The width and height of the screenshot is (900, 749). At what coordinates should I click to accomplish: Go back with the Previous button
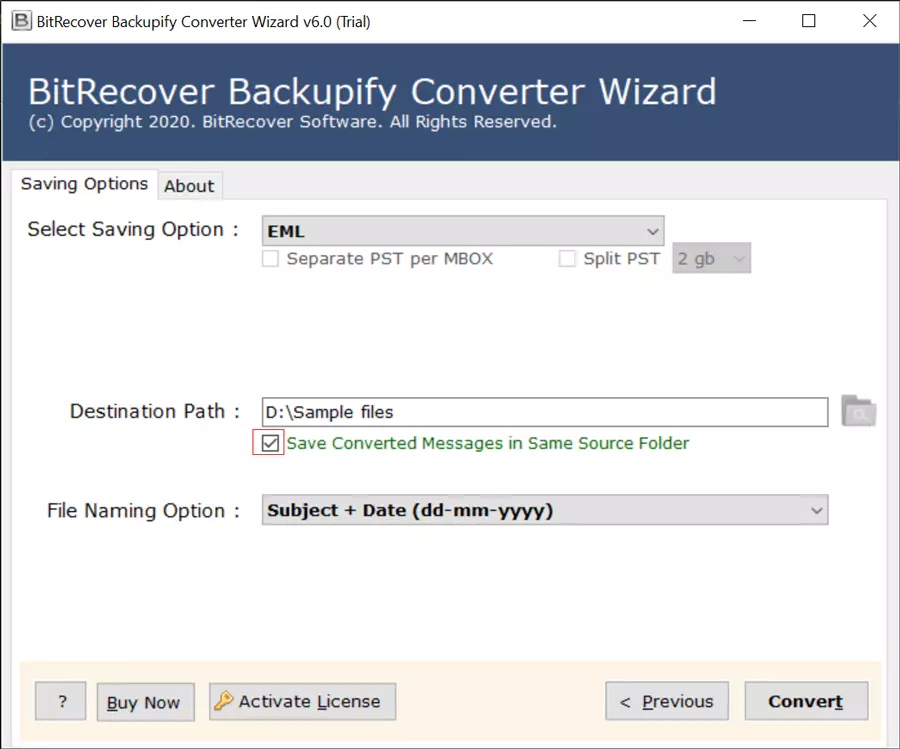point(667,701)
